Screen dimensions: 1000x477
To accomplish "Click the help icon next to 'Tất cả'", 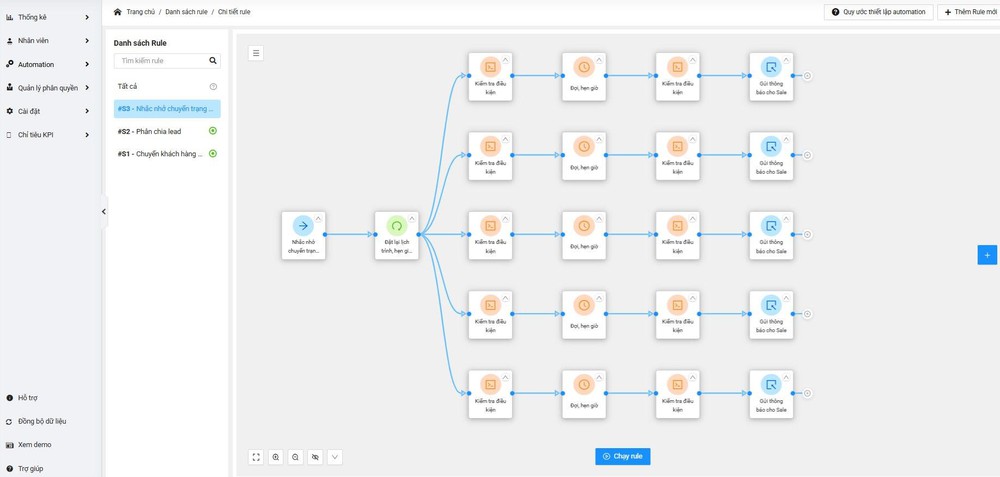I will tap(213, 87).
